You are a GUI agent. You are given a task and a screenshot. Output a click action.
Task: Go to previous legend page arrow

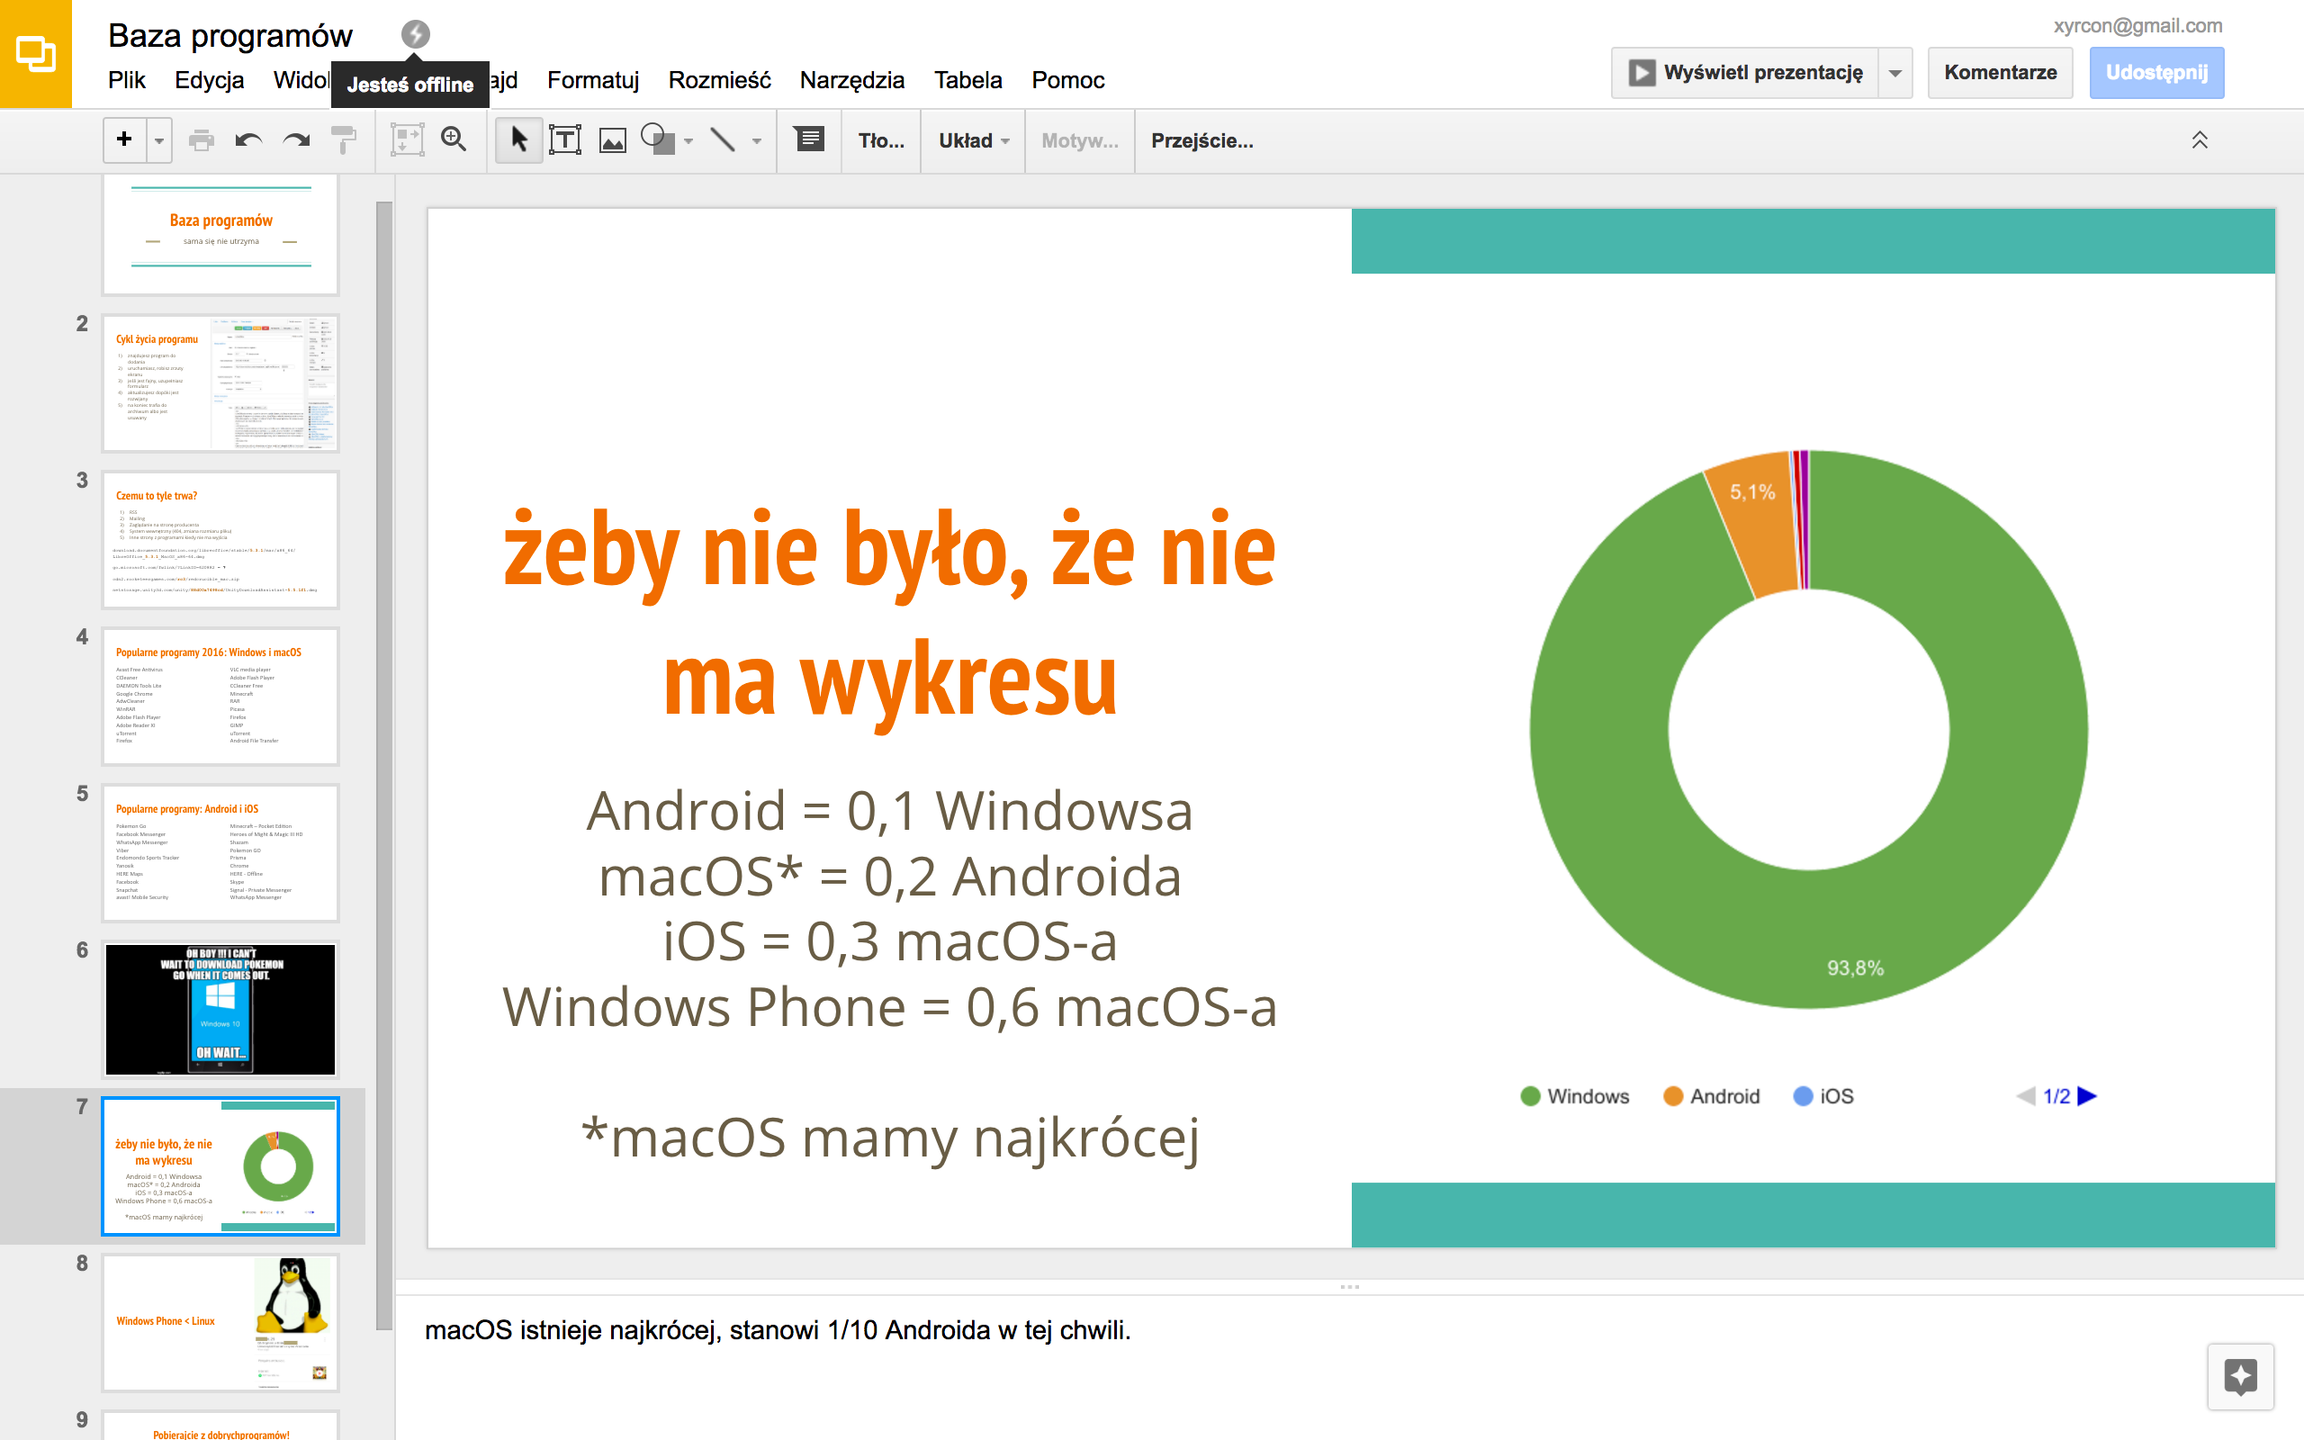[x=2026, y=1096]
